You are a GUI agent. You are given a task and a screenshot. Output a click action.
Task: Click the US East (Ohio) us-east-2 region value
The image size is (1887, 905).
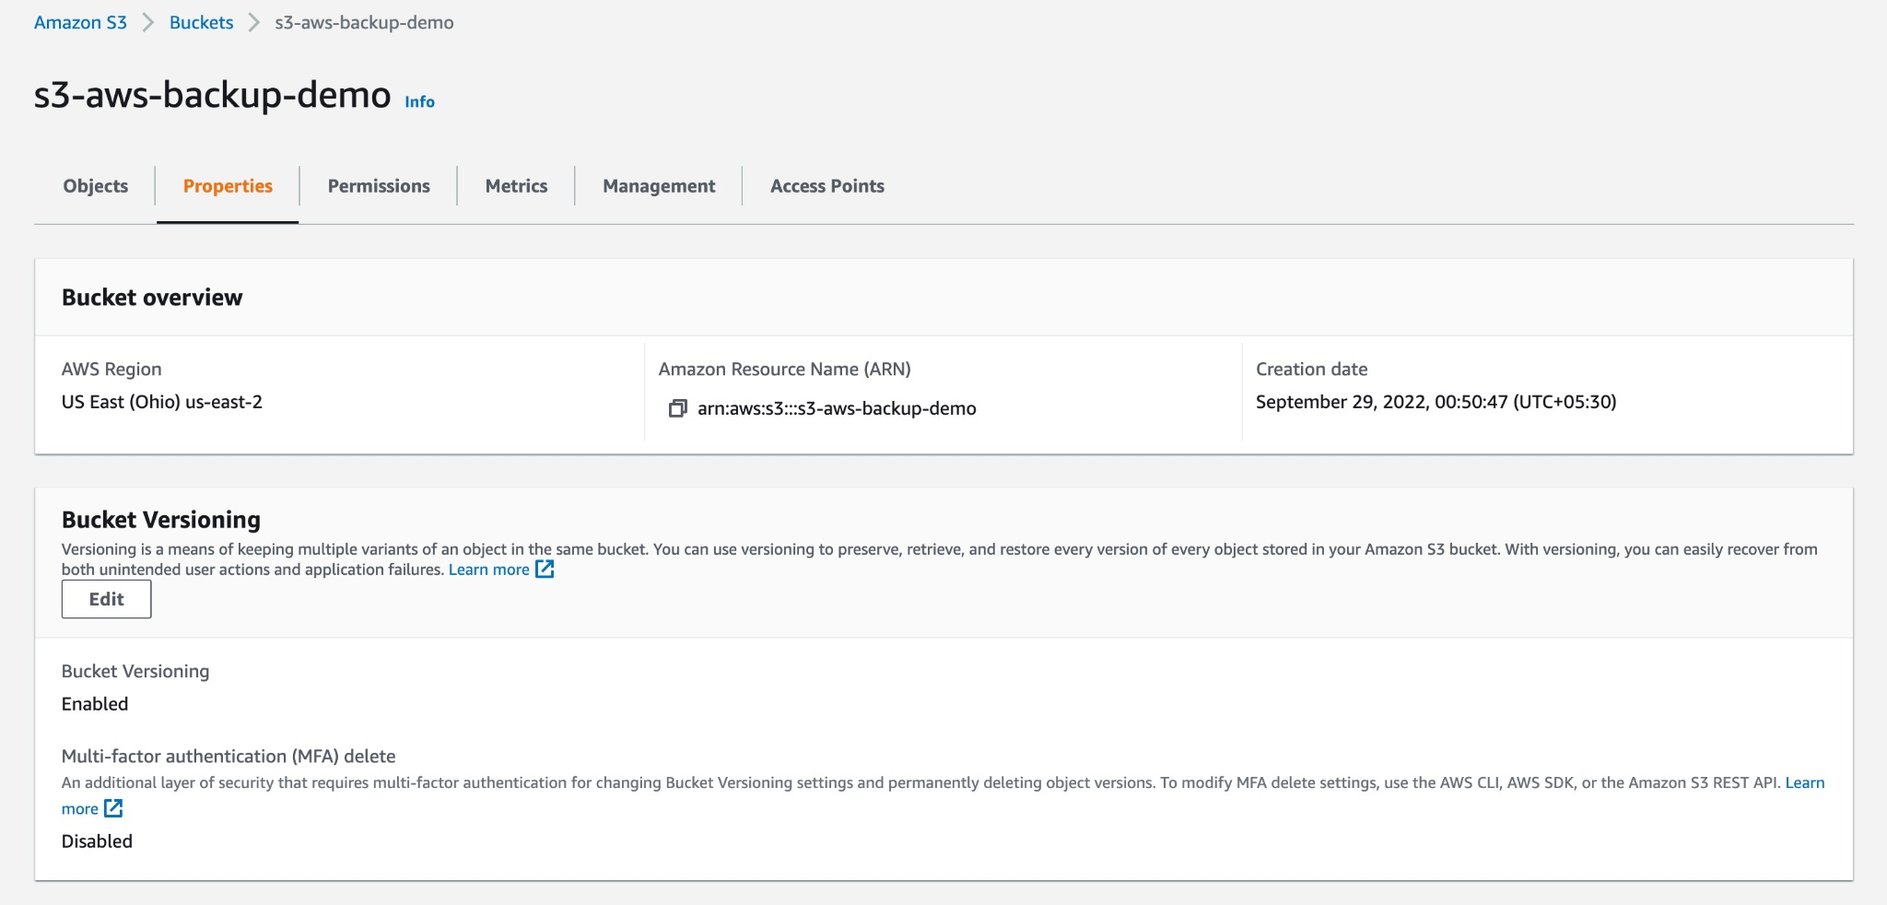coord(162,402)
